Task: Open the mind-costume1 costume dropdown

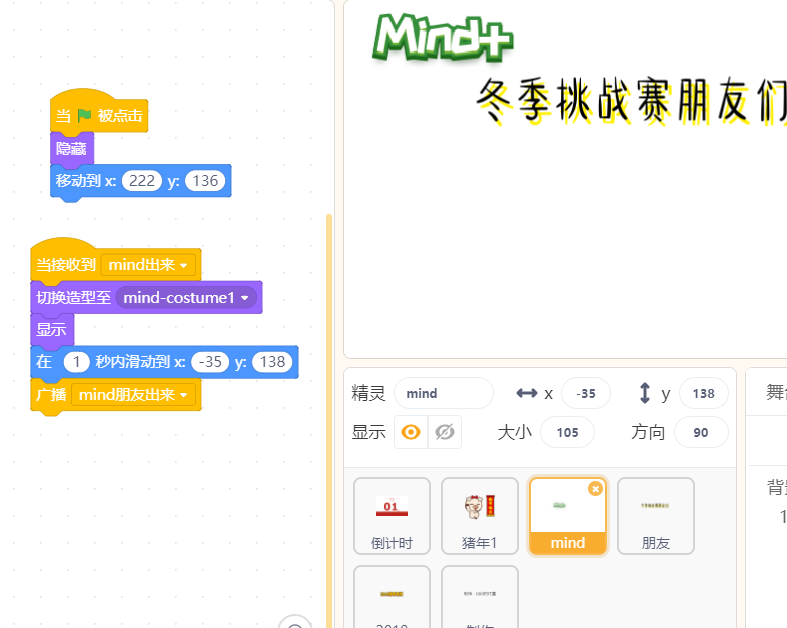Action: pos(186,298)
